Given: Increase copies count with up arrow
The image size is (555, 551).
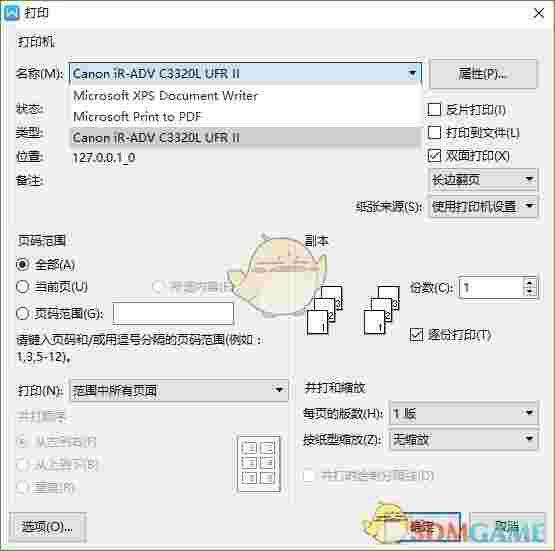Looking at the screenshot, I should point(529,283).
